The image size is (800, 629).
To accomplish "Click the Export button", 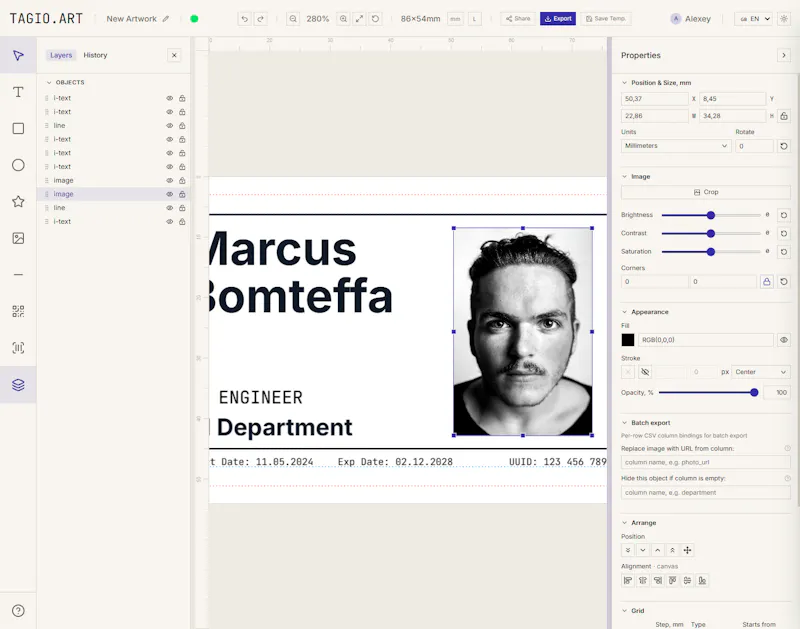I will tap(558, 19).
